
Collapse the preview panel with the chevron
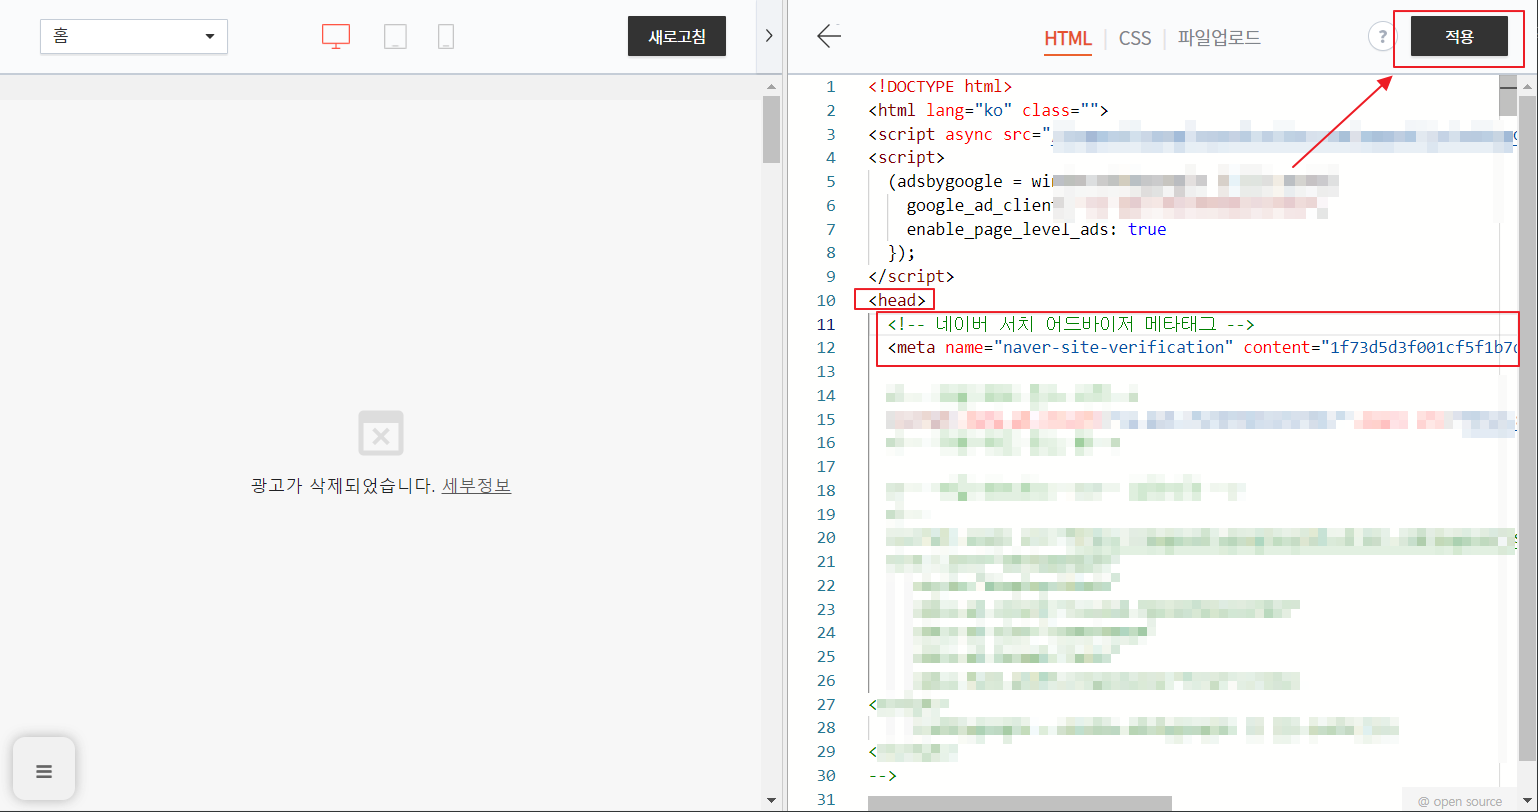point(768,36)
